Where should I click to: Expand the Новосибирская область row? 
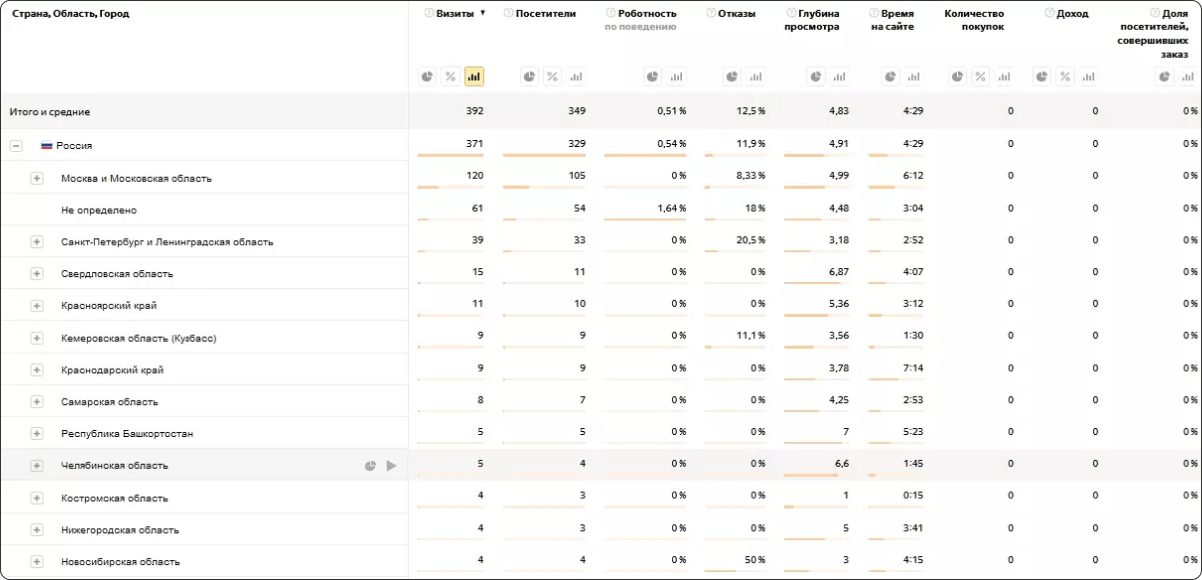click(x=37, y=561)
